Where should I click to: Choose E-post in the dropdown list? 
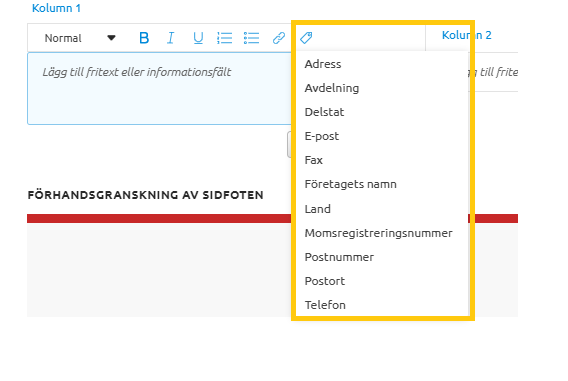pyautogui.click(x=382, y=136)
